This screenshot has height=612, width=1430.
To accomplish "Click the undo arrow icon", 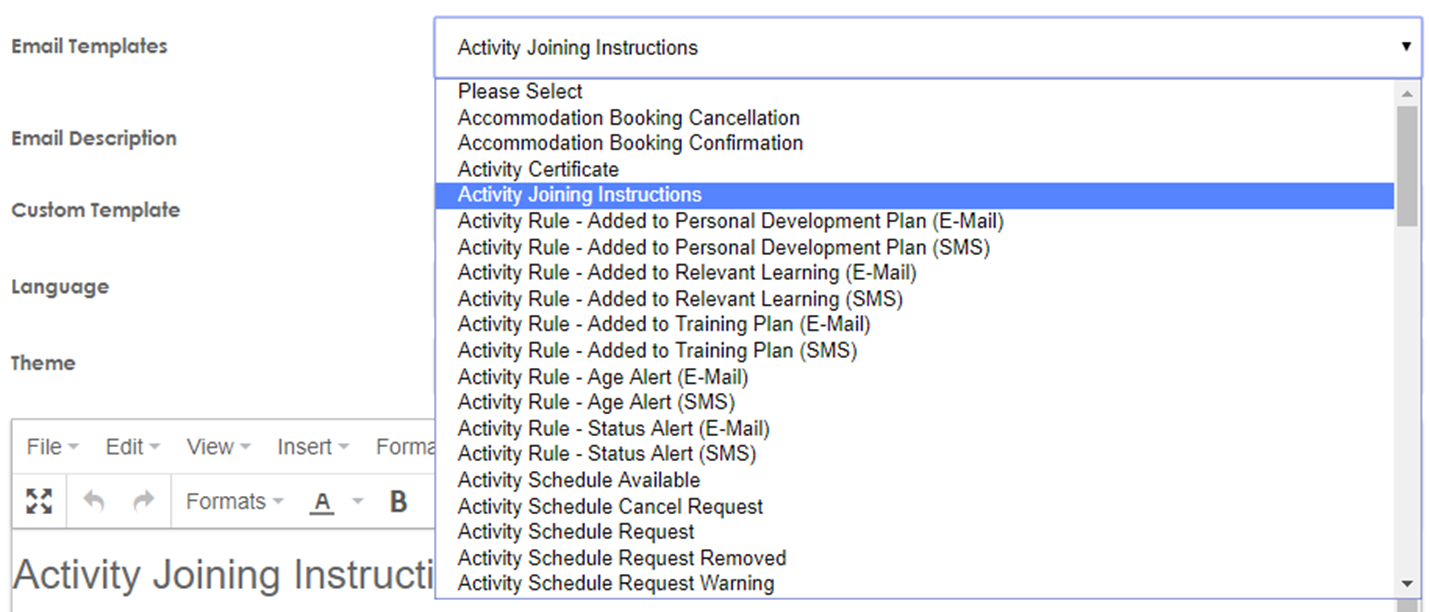I will [x=93, y=501].
